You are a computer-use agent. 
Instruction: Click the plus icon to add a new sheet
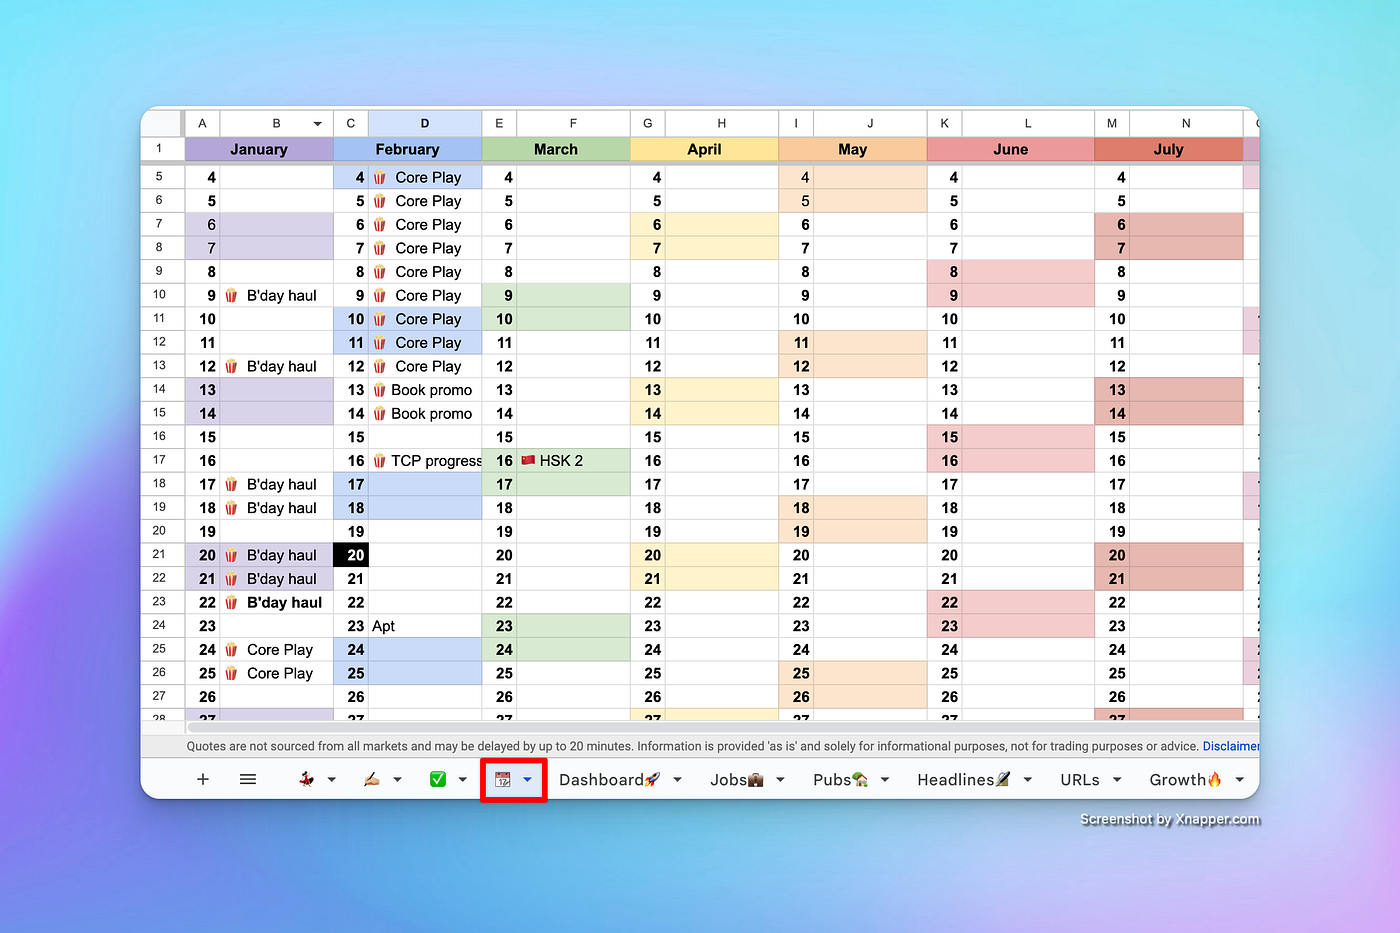(x=203, y=779)
